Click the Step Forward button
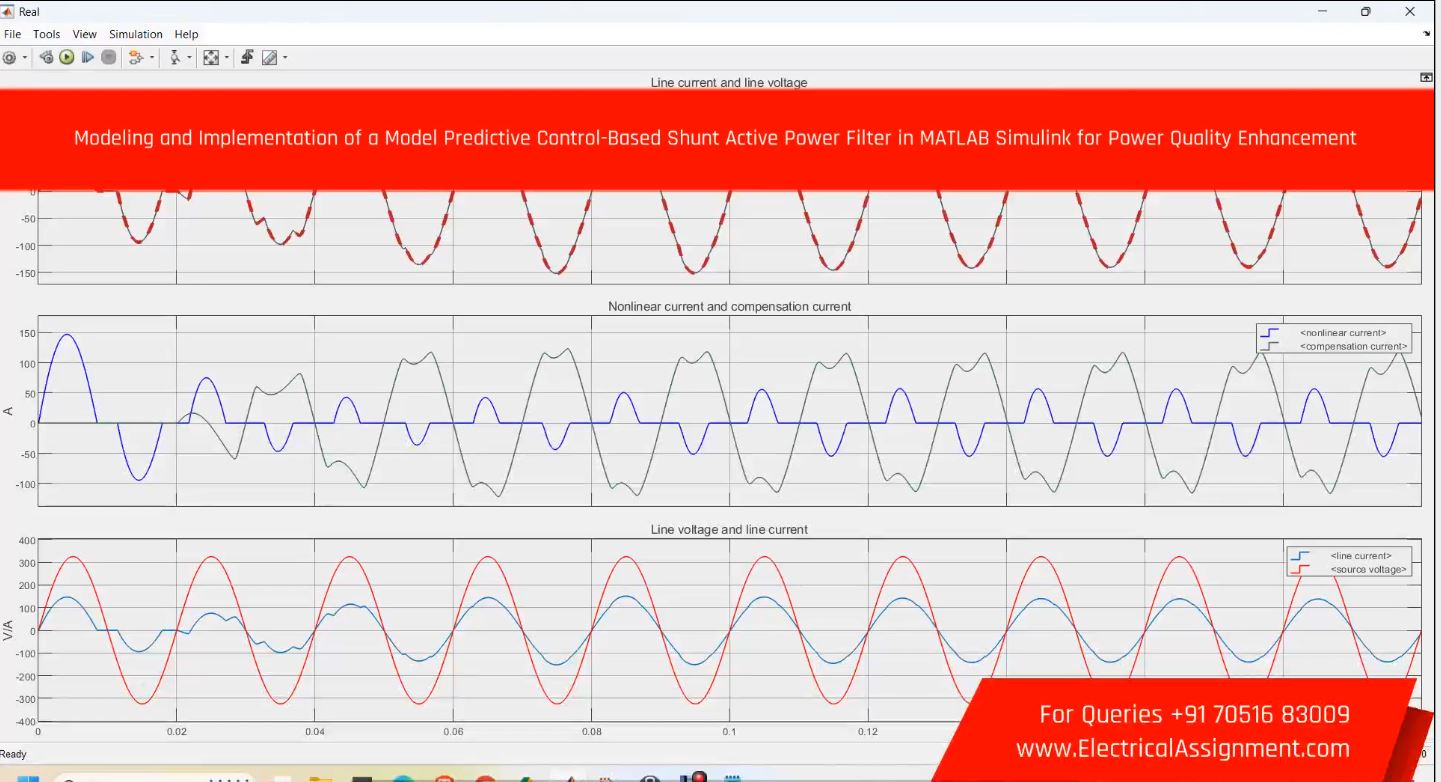1441x782 pixels. click(x=87, y=58)
